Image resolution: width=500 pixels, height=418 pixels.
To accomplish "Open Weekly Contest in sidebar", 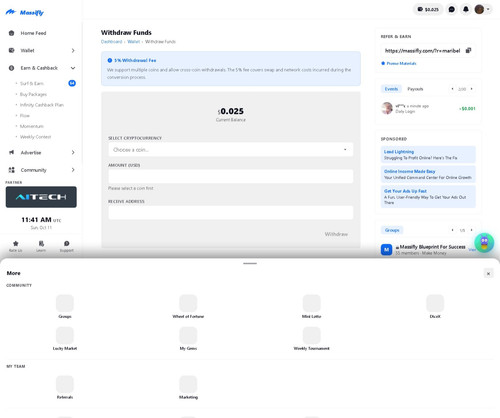I will click(x=35, y=137).
